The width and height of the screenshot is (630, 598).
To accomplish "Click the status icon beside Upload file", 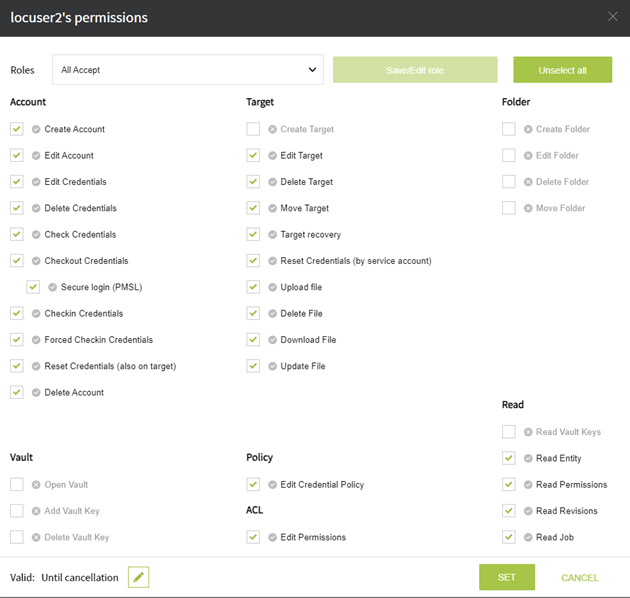I will [x=272, y=287].
